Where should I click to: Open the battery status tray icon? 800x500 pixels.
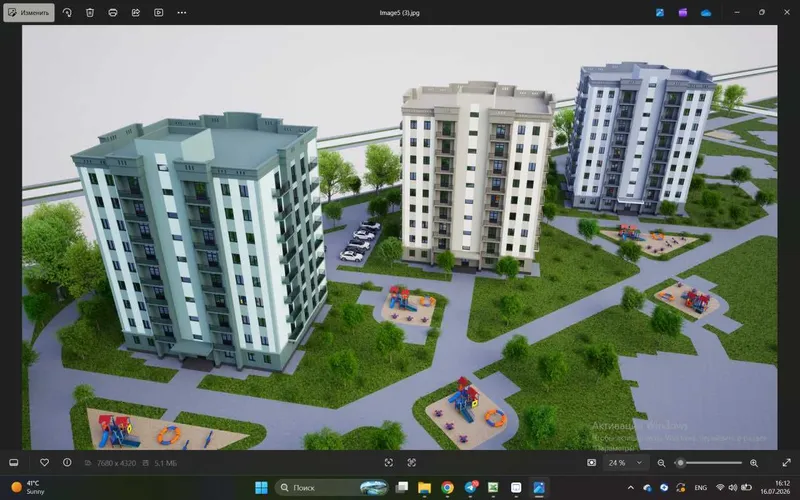click(746, 488)
